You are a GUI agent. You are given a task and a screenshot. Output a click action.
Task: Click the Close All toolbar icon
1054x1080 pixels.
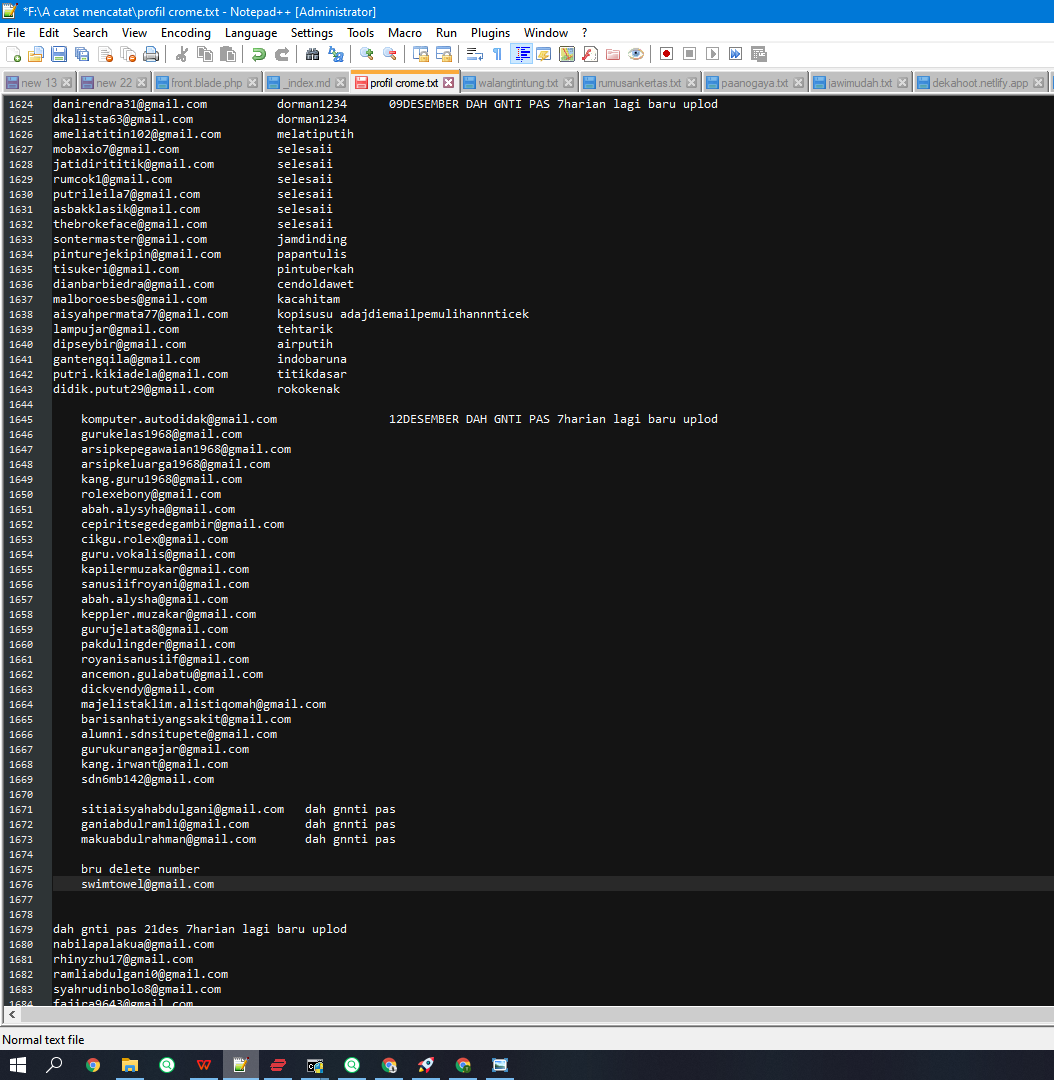(x=128, y=54)
